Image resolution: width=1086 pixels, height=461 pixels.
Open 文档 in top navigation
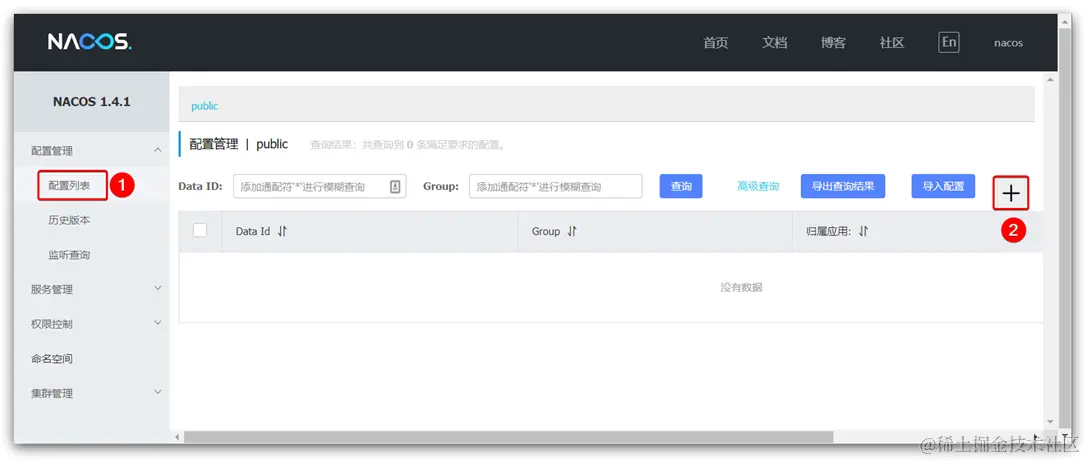[x=774, y=43]
